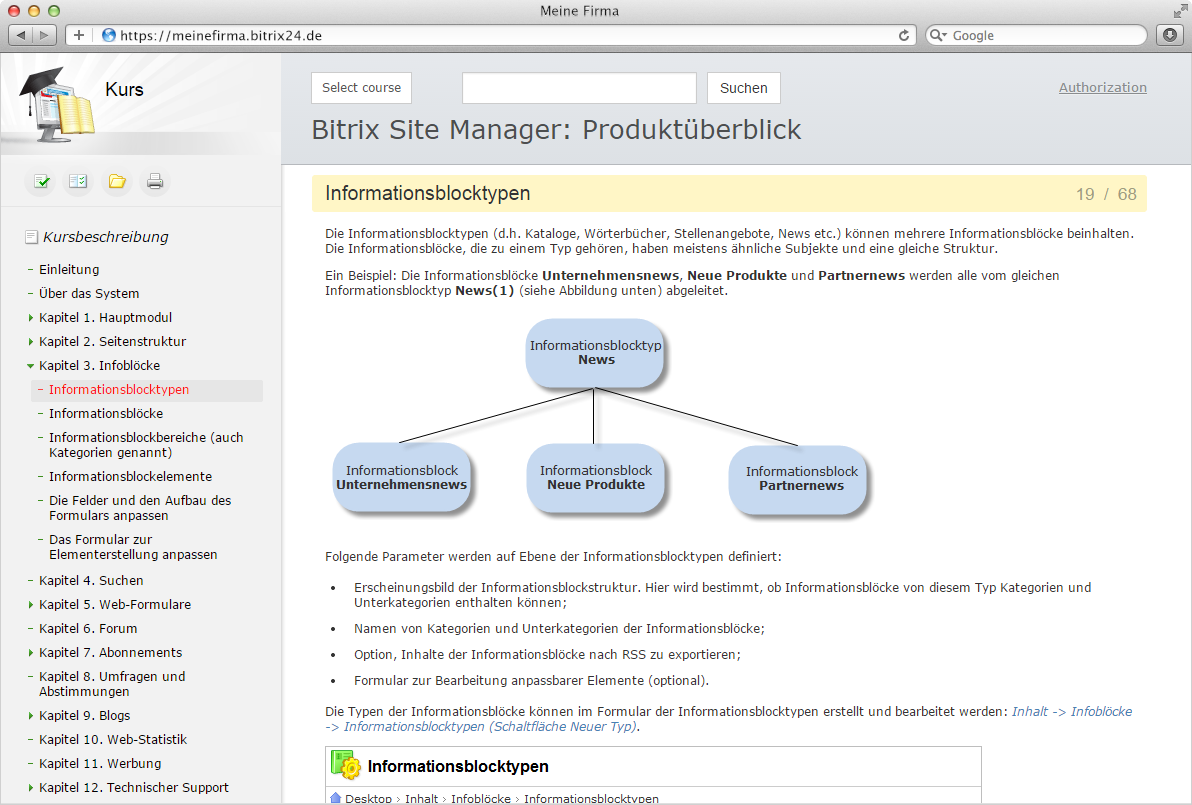Image resolution: width=1192 pixels, height=805 pixels.
Task: Open the gradebook book-with-checks icon
Action: click(x=78, y=182)
